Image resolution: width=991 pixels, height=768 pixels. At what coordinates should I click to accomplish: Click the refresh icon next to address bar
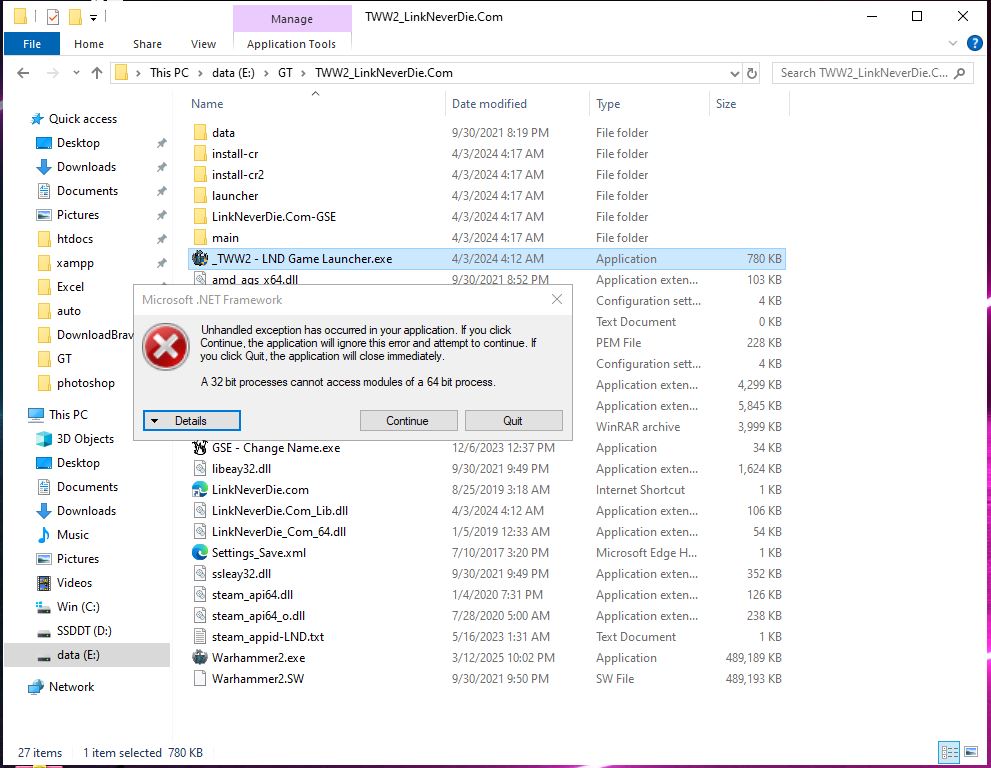(751, 73)
